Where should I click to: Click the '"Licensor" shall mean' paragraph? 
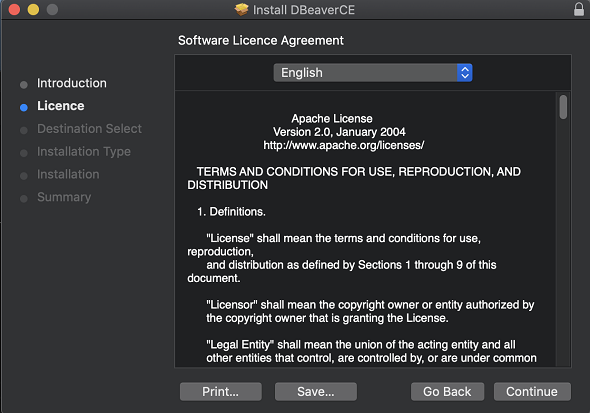tap(370, 311)
